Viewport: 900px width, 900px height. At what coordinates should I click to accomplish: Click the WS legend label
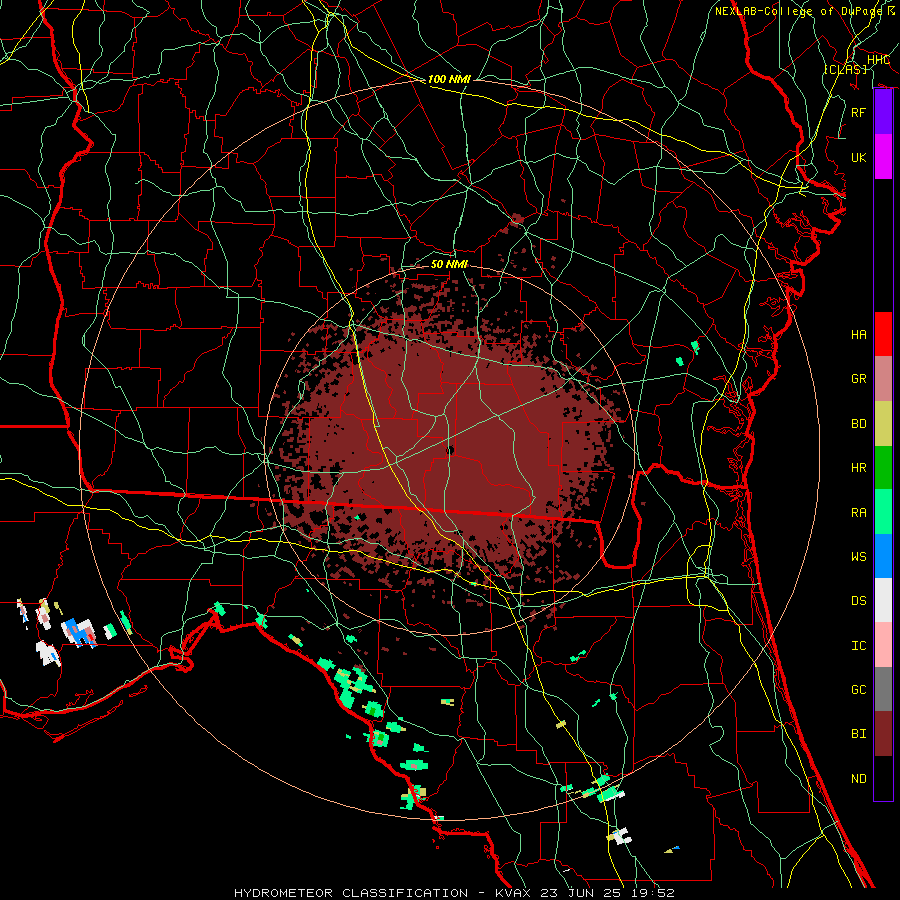pos(859,557)
